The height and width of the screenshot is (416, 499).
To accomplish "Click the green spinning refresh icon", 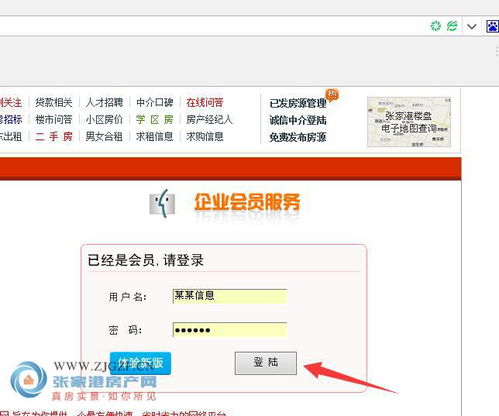I will [x=435, y=26].
